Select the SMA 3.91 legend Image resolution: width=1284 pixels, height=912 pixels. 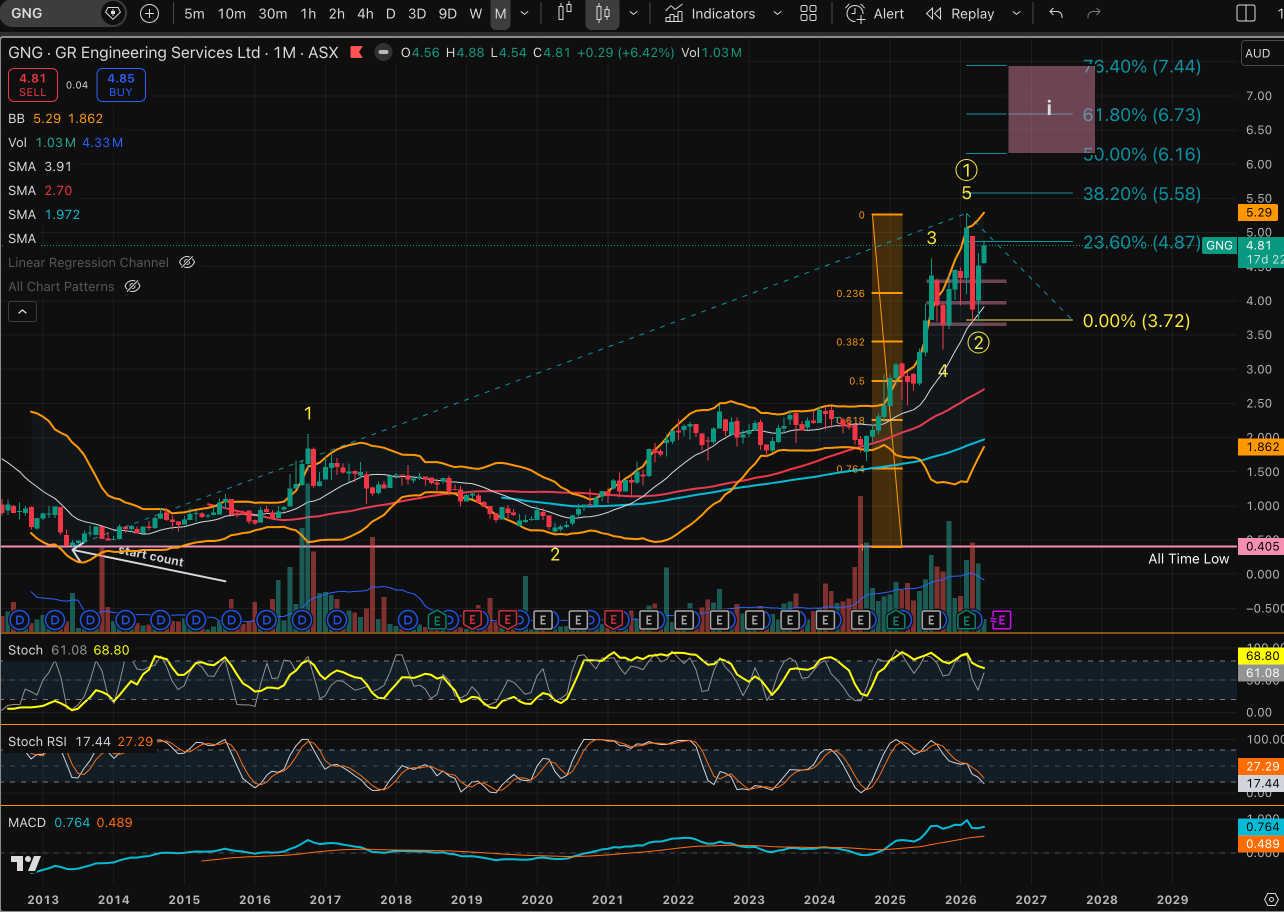tap(41, 166)
